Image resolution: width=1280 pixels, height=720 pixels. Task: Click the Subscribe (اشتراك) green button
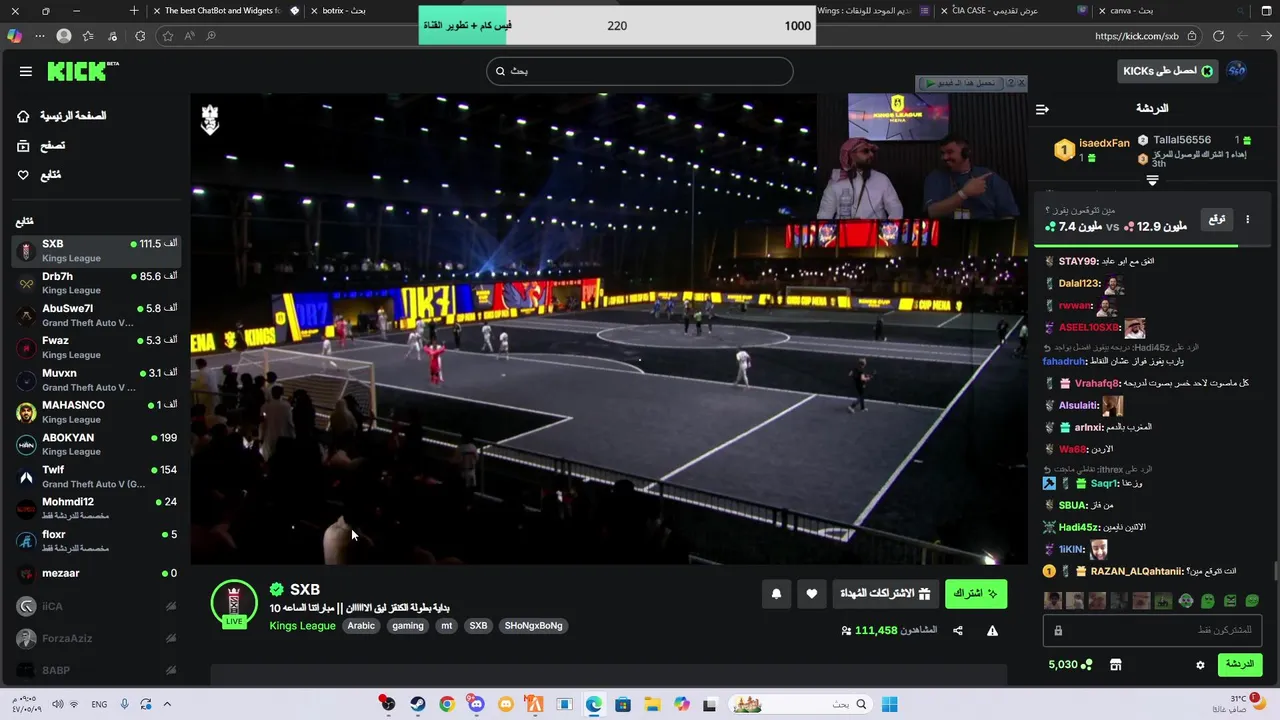[x=975, y=594]
